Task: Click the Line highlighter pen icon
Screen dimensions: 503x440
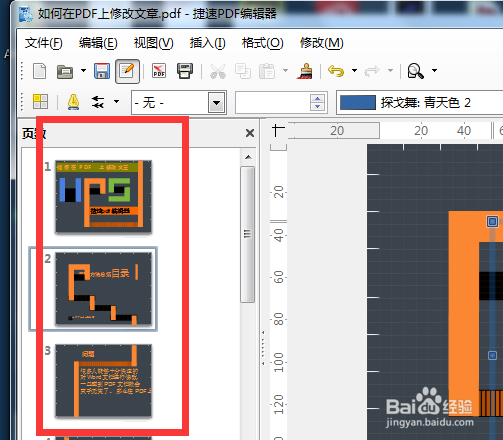Action: (x=73, y=102)
